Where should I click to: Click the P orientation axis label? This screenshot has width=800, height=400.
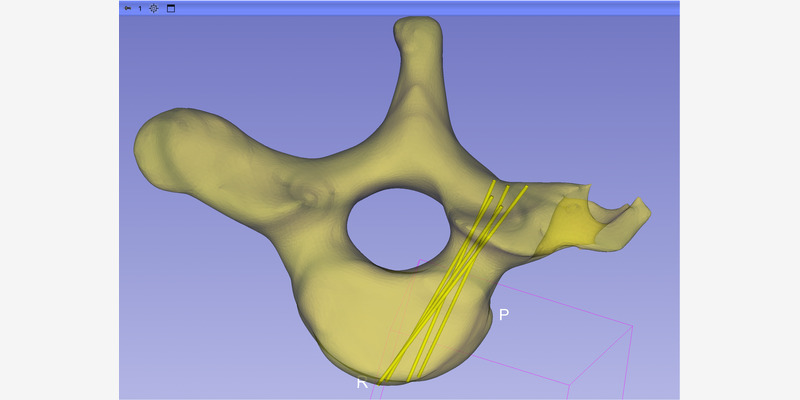click(505, 315)
